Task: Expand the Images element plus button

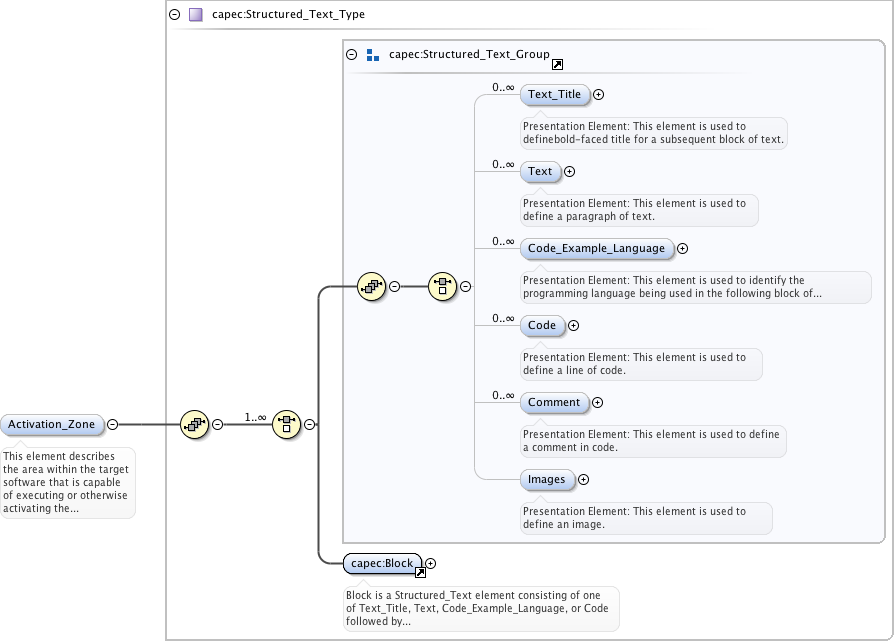Action: click(584, 480)
